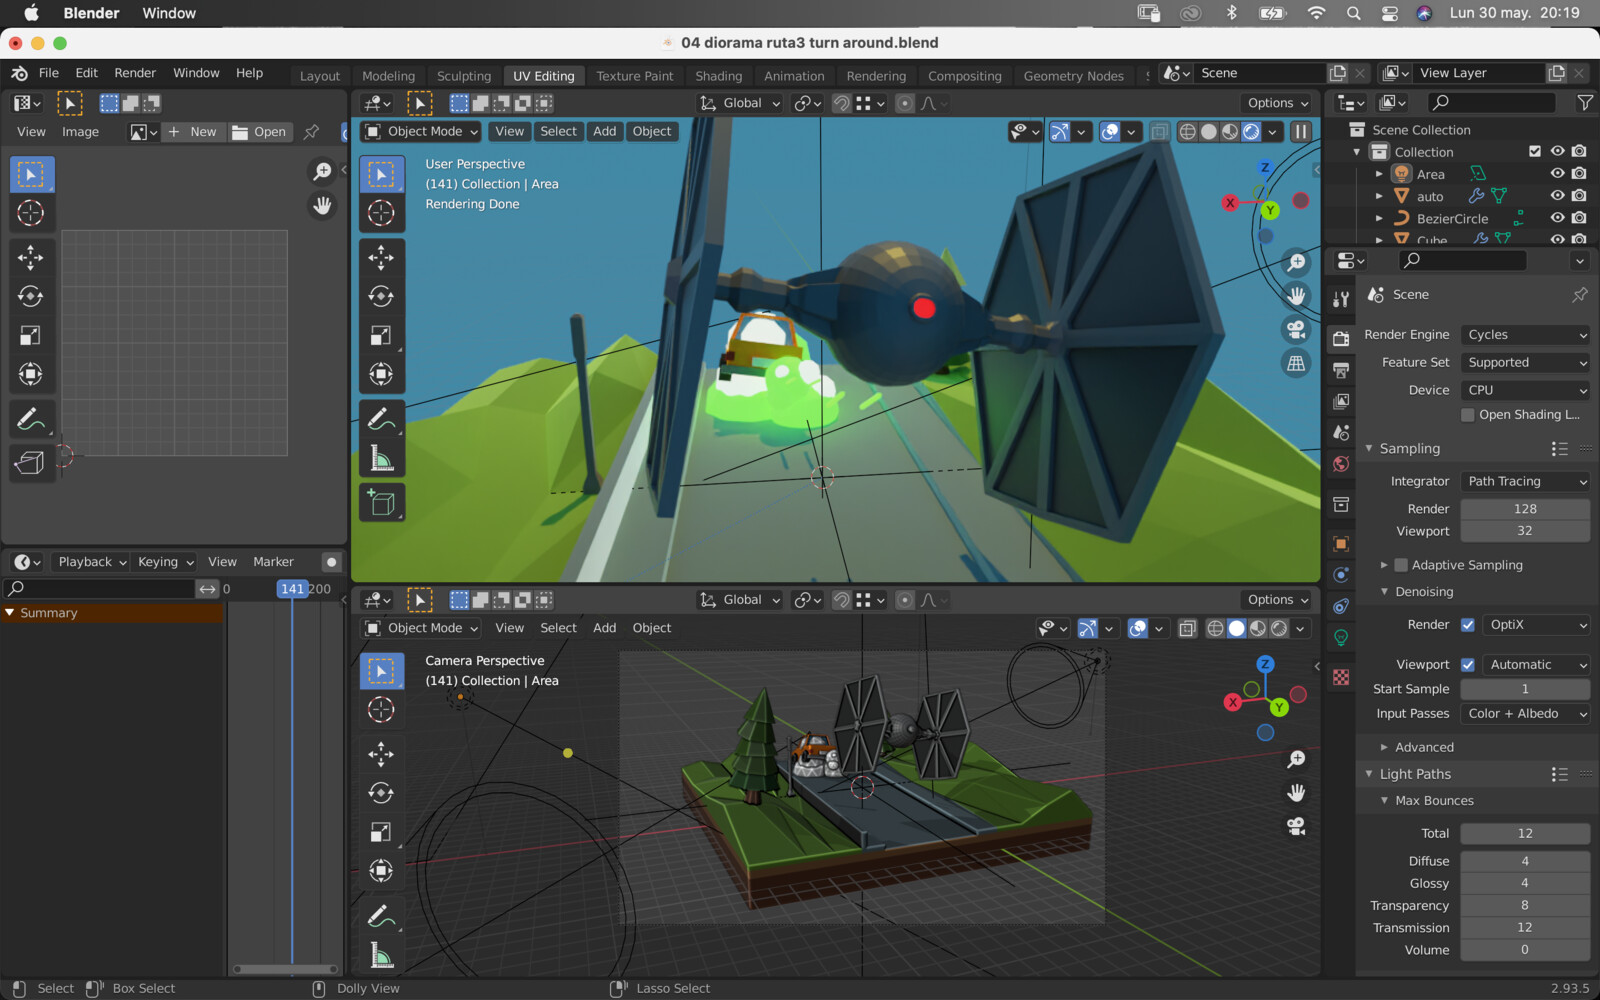This screenshot has width=1600, height=1000.
Task: Open the Render menu
Action: (135, 73)
